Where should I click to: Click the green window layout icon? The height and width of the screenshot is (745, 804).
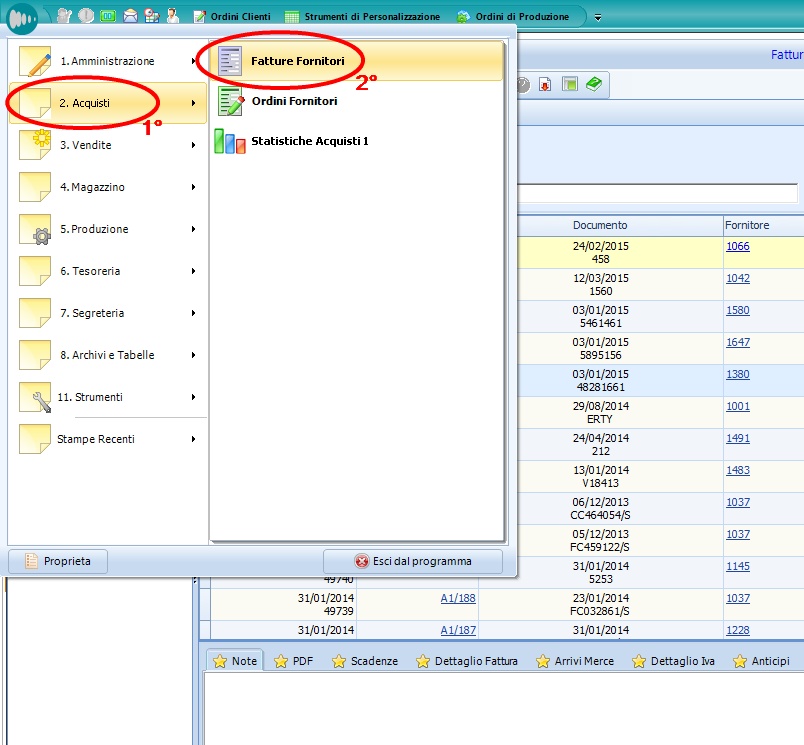569,85
